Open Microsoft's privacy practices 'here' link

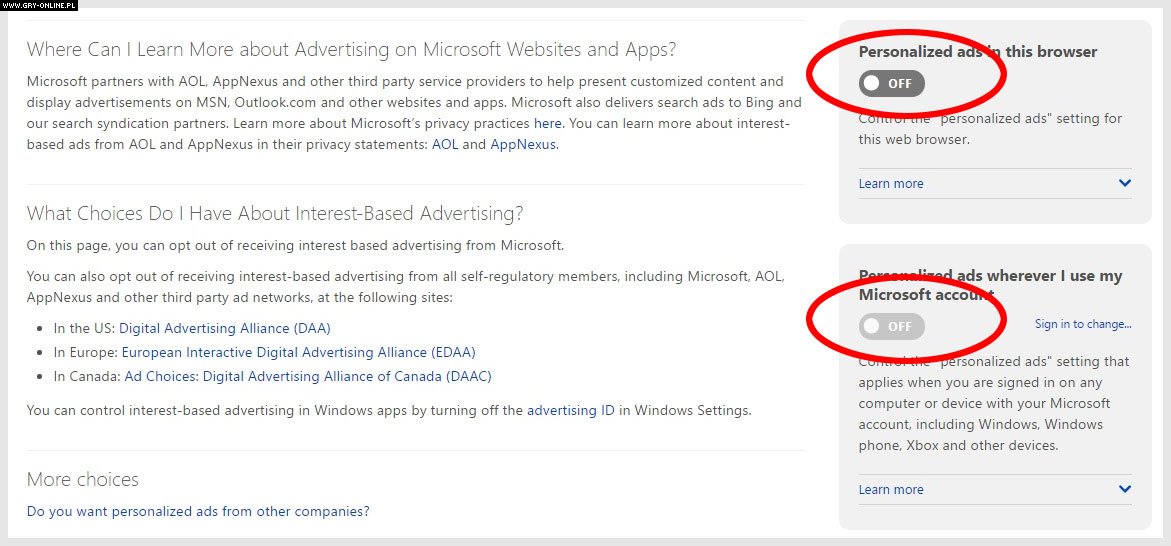point(547,123)
